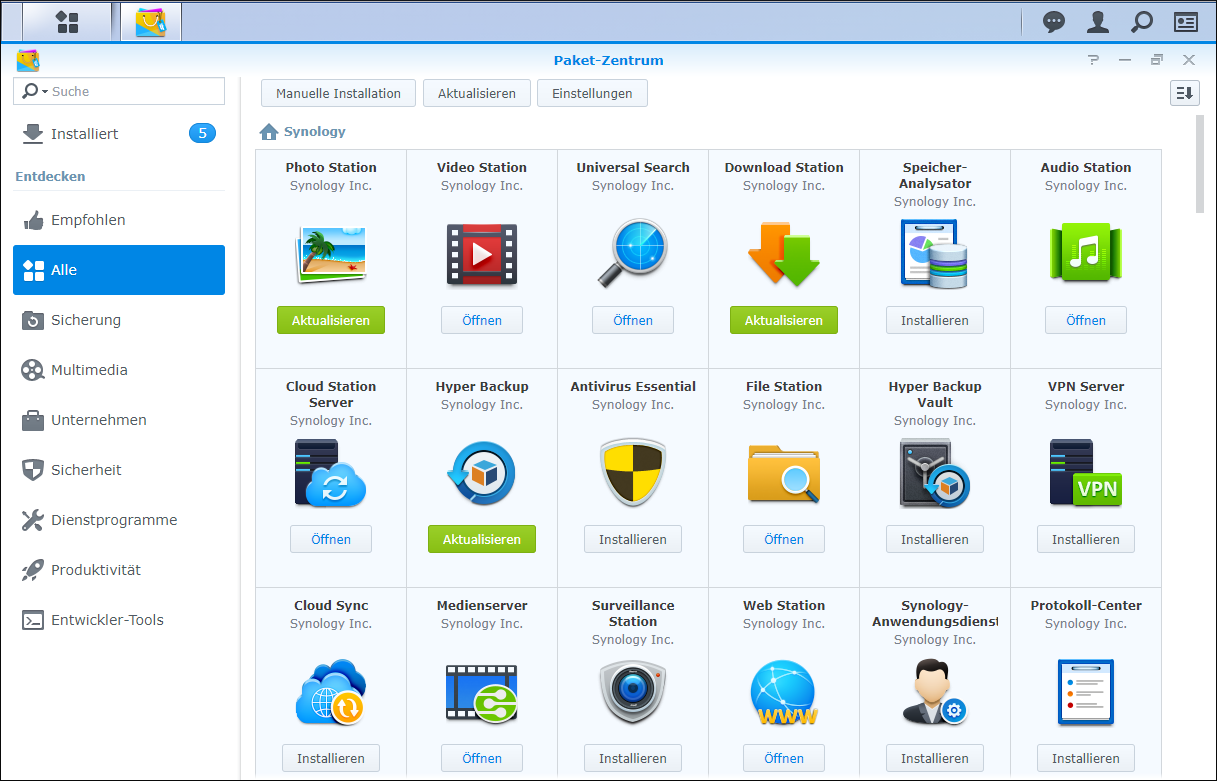The height and width of the screenshot is (781, 1217).
Task: Click the Web Station globe icon
Action: [784, 692]
